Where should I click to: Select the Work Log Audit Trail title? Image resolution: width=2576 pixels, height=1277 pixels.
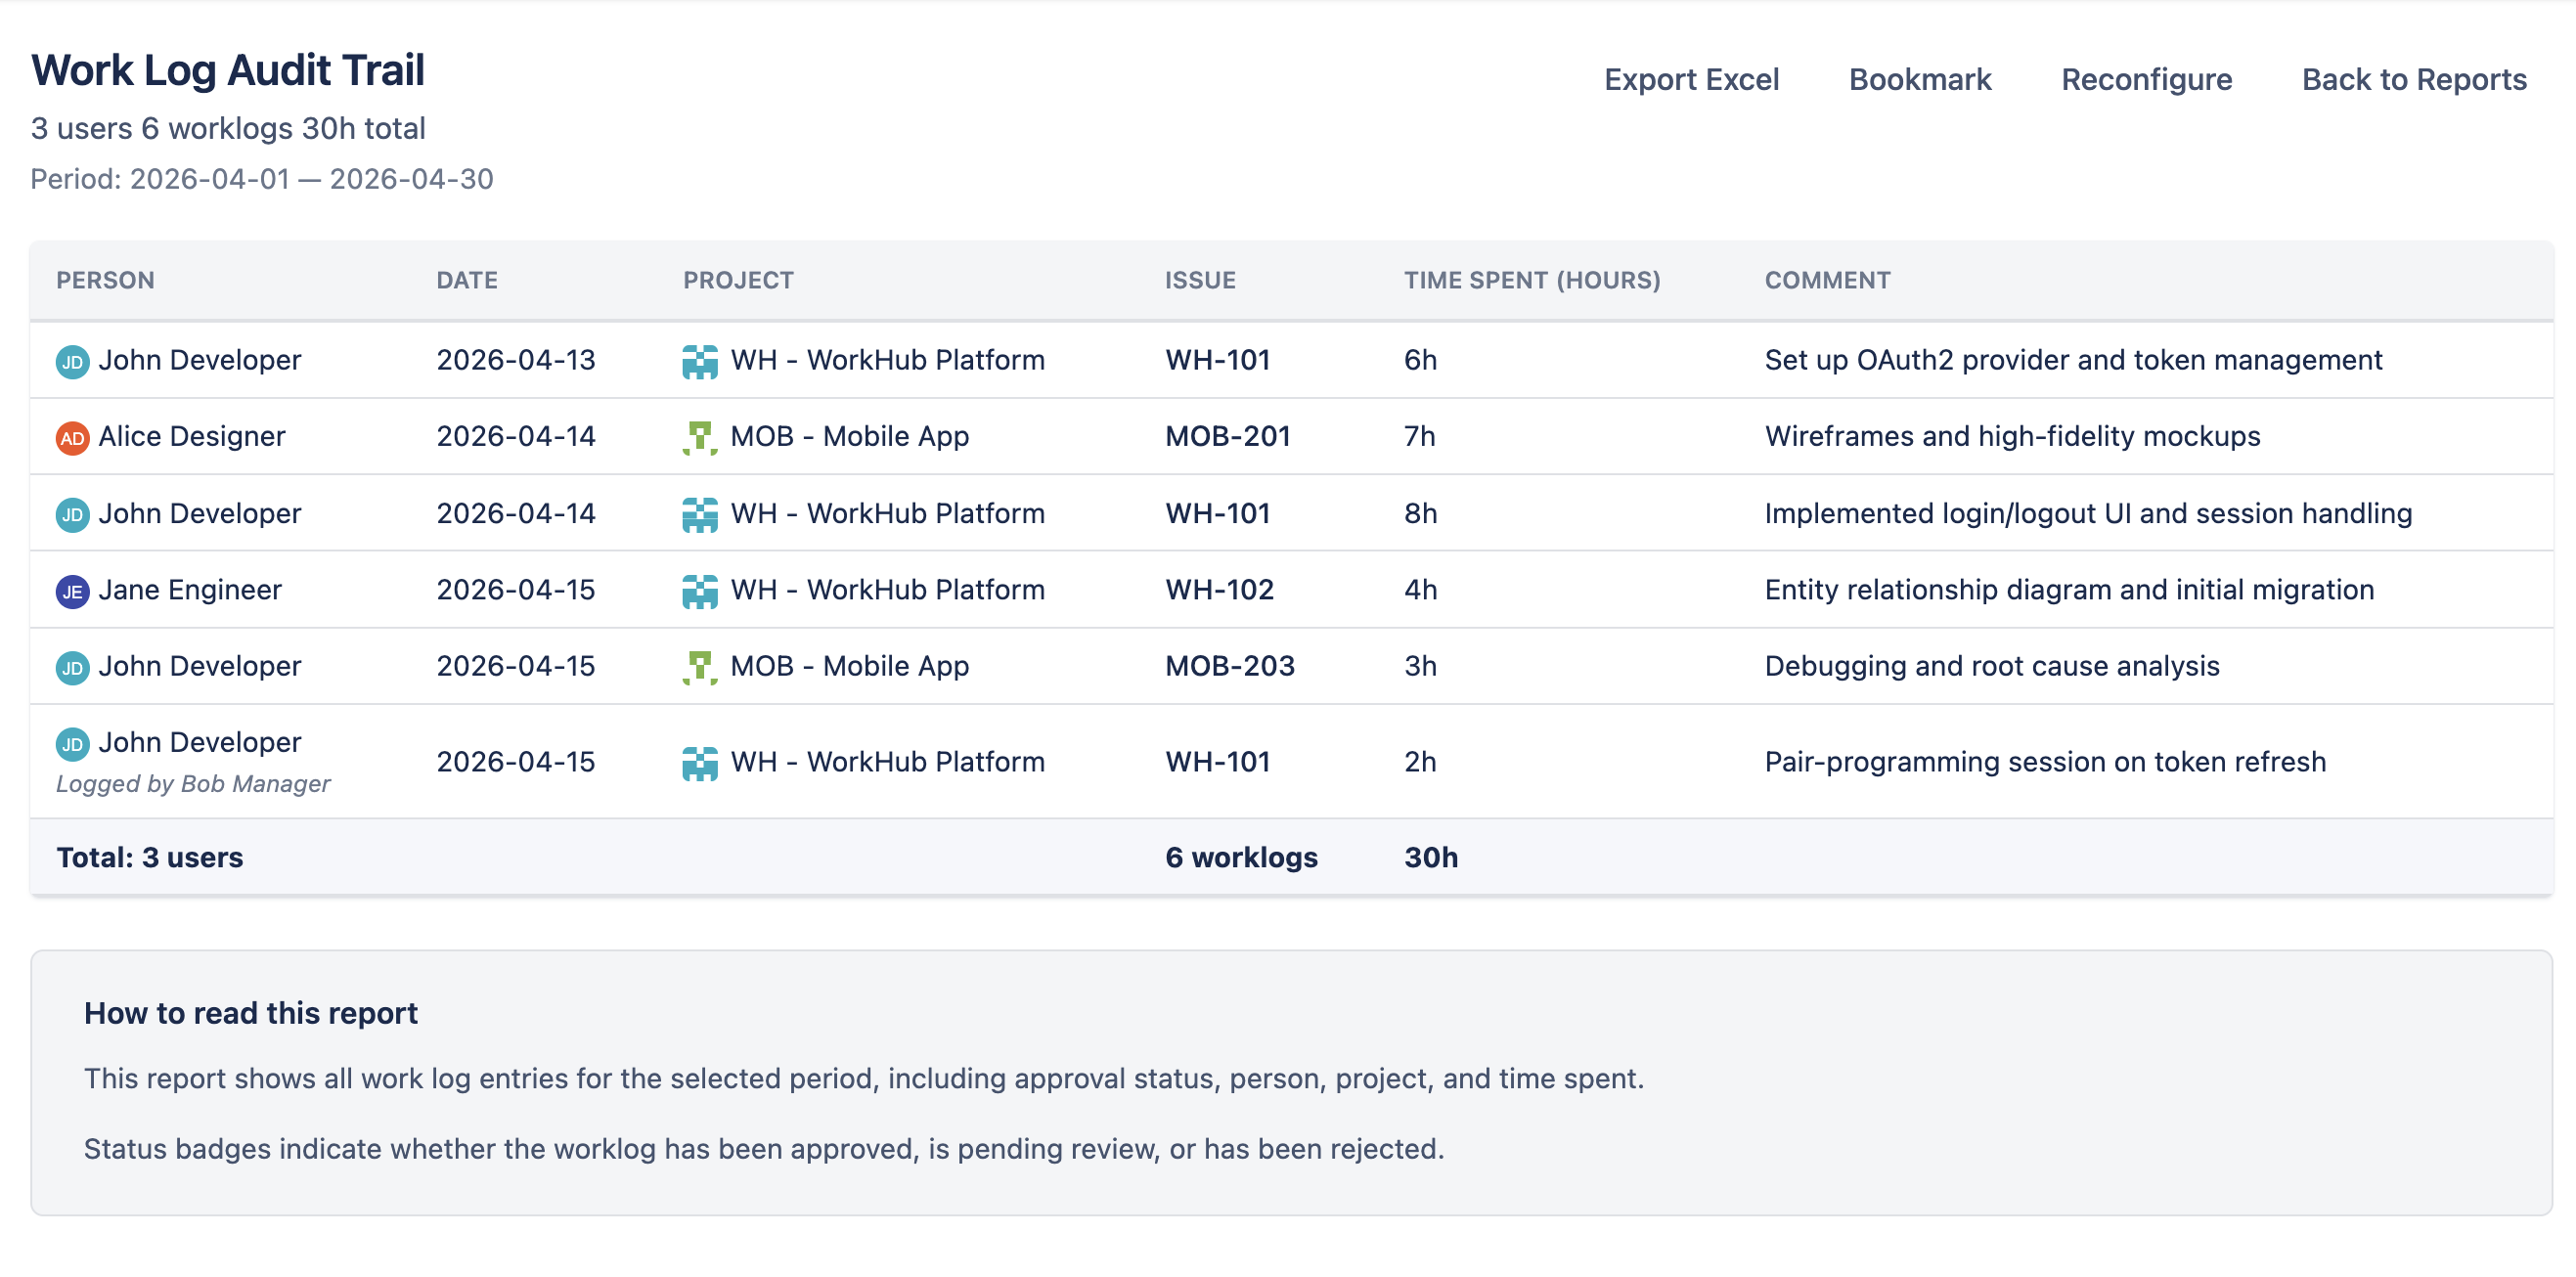(x=228, y=69)
